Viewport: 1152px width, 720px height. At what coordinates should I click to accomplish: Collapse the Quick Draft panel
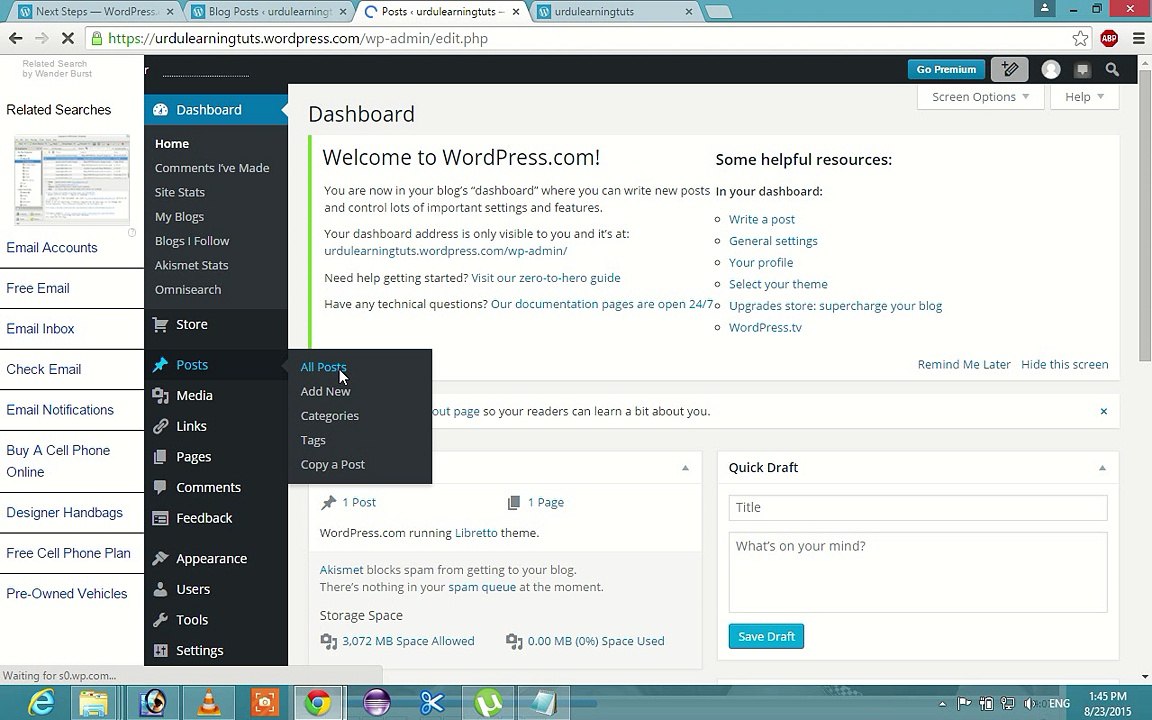1102,468
